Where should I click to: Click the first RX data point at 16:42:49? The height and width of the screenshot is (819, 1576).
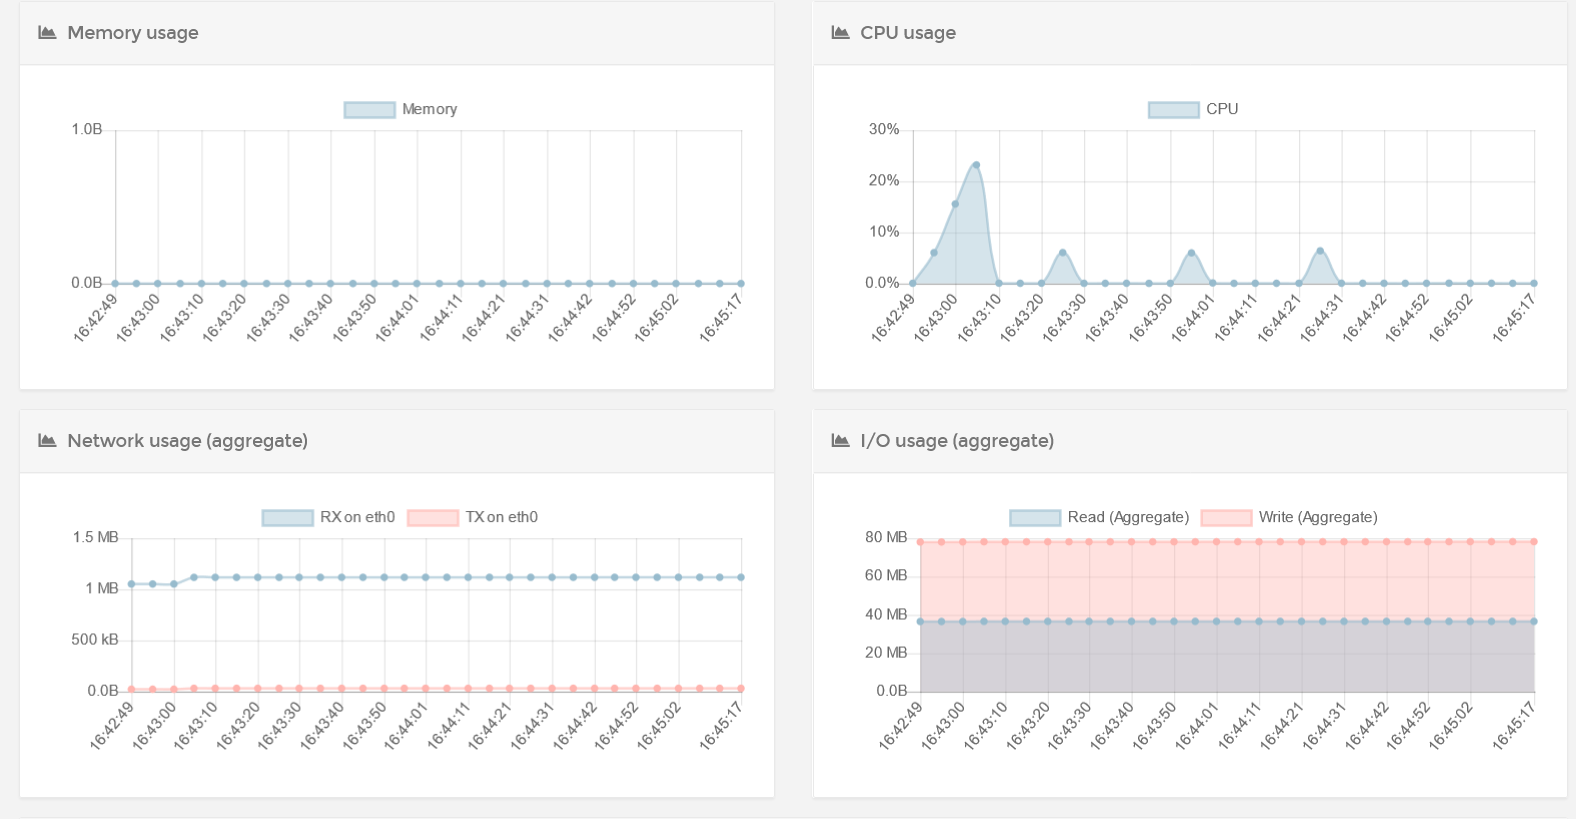pos(131,584)
